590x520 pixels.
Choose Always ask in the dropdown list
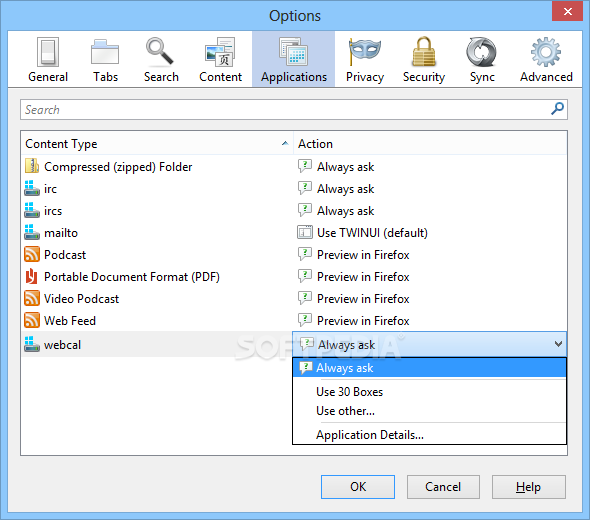click(x=429, y=368)
